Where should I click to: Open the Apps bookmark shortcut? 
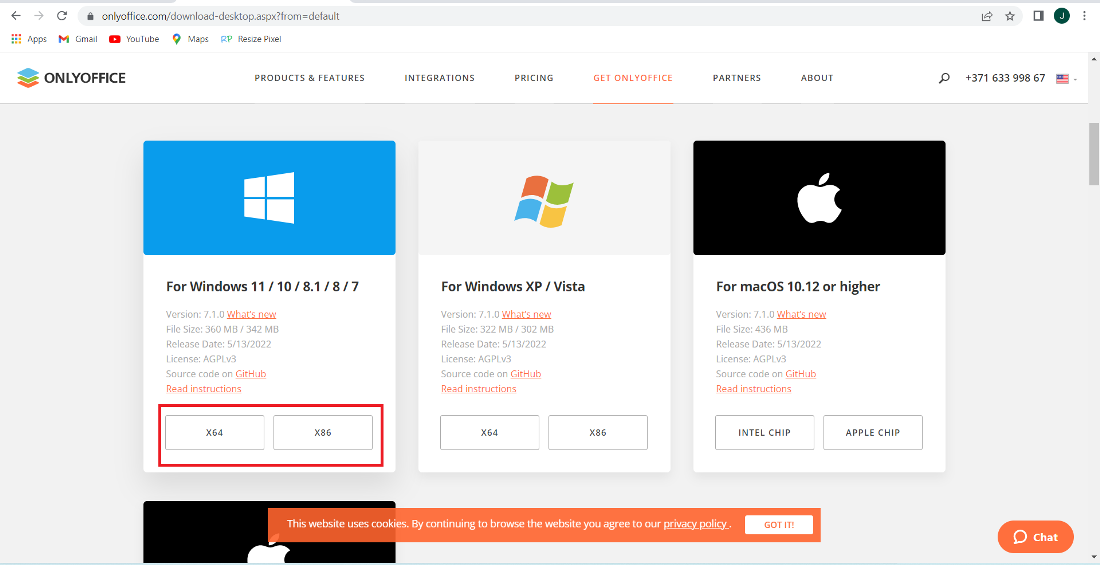29,39
